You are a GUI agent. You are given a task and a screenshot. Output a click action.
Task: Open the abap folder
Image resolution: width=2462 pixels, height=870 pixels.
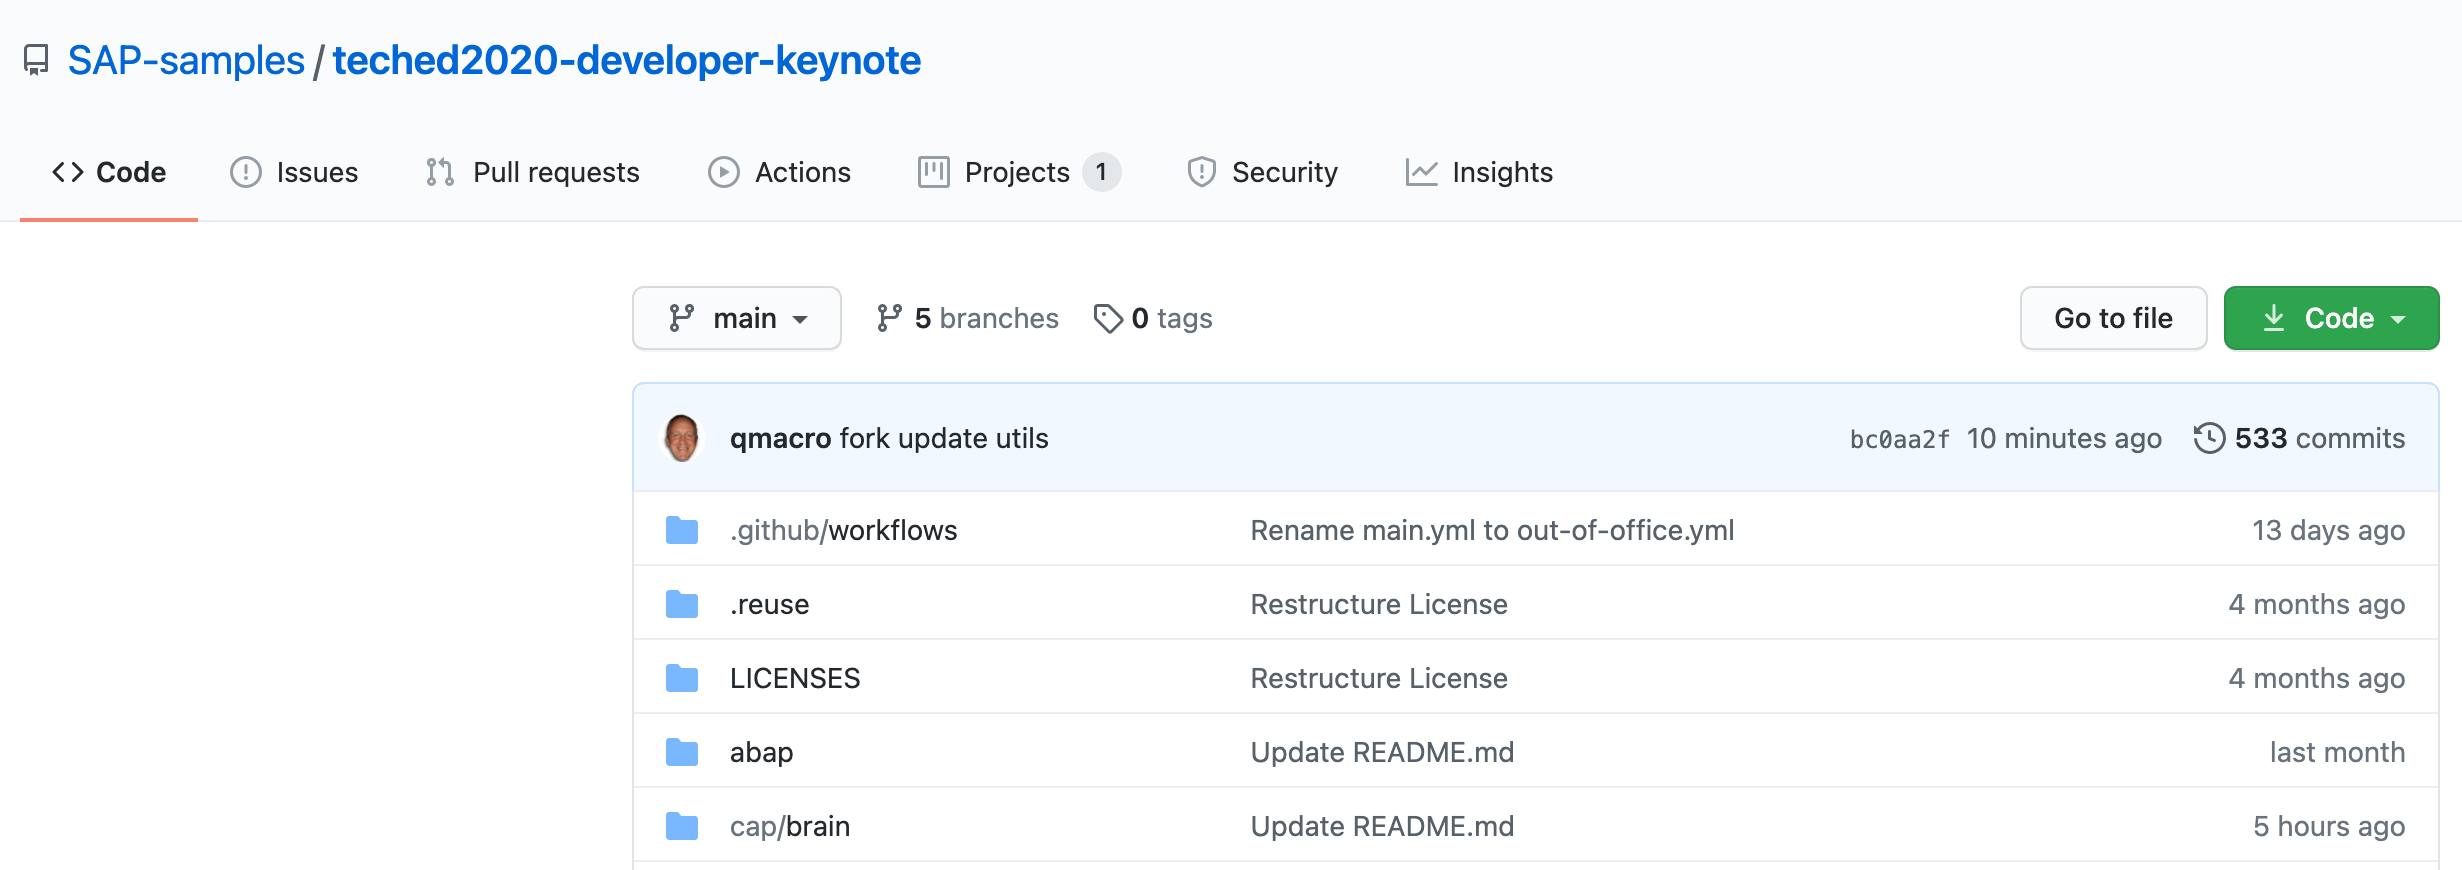point(761,752)
